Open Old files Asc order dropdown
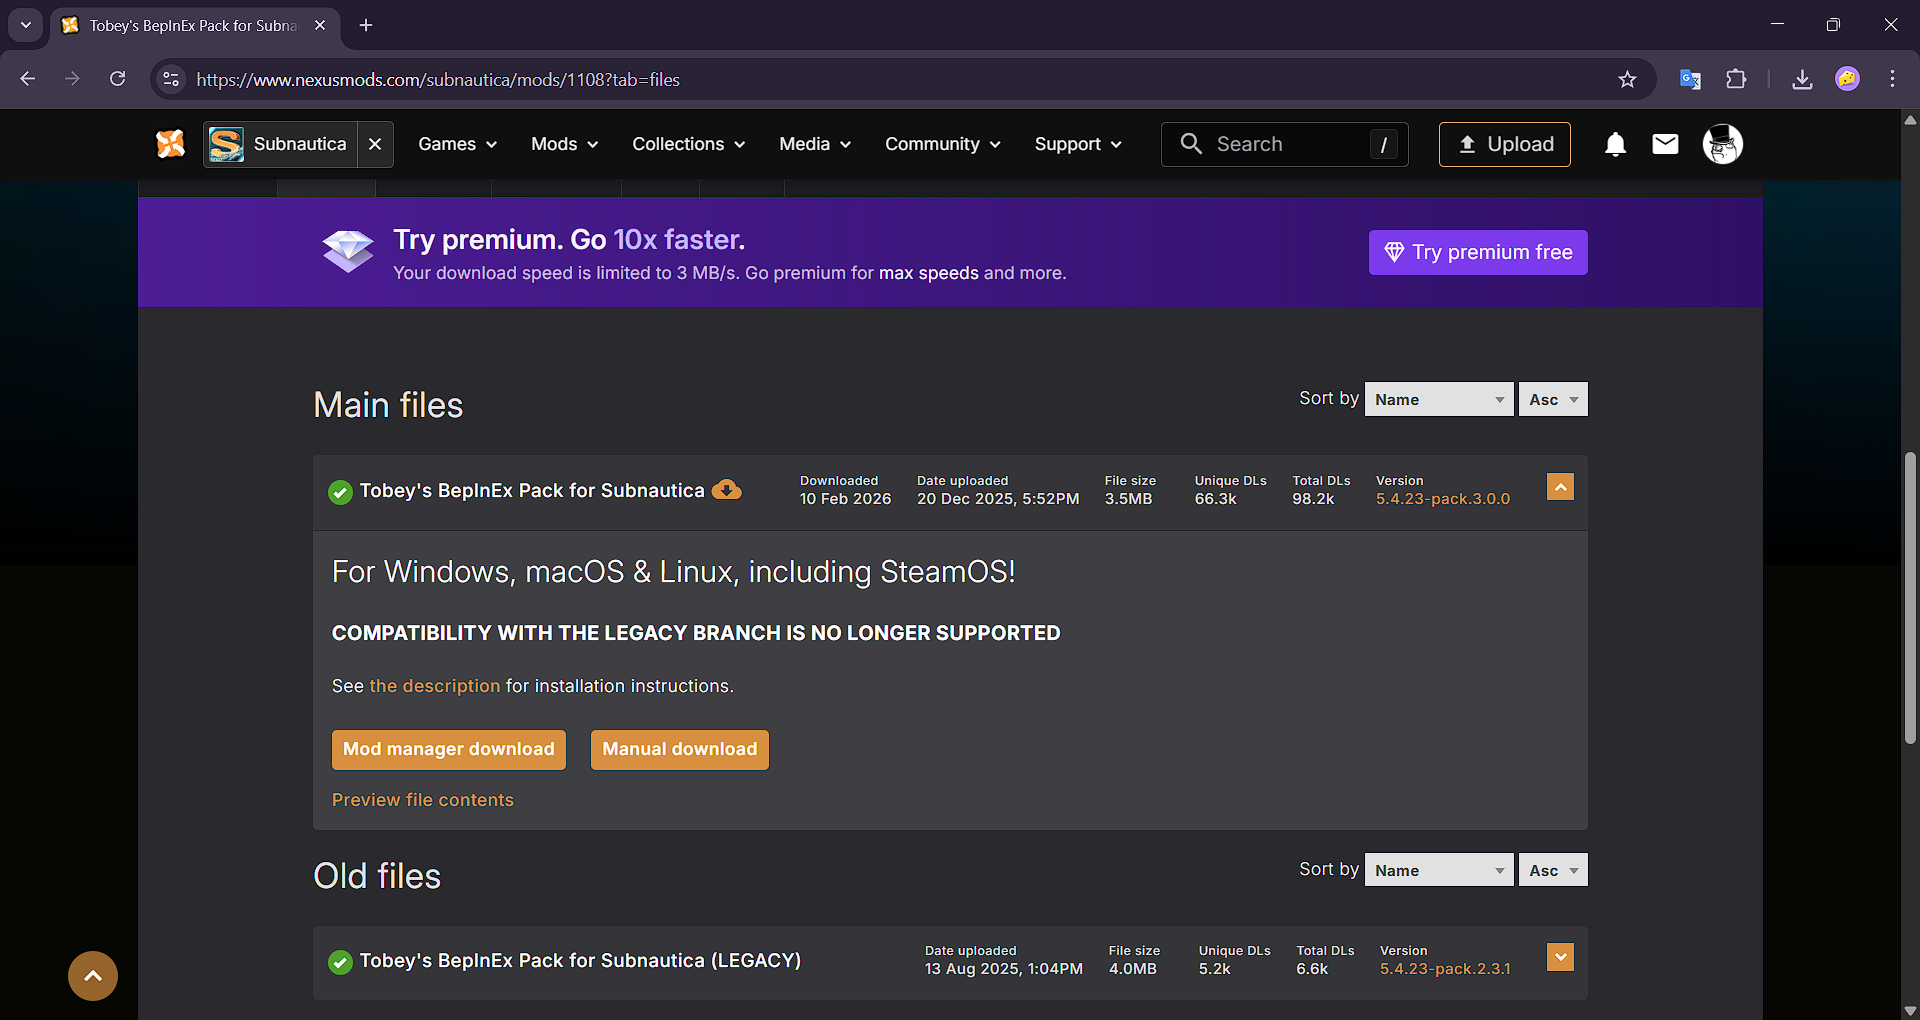Image resolution: width=1920 pixels, height=1020 pixels. click(1553, 870)
